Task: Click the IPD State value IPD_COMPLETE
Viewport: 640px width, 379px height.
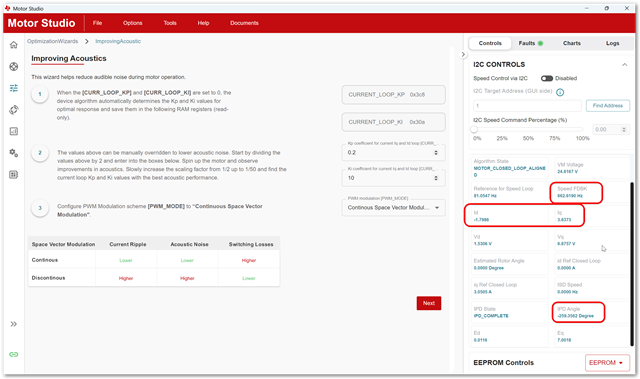Action: point(491,316)
